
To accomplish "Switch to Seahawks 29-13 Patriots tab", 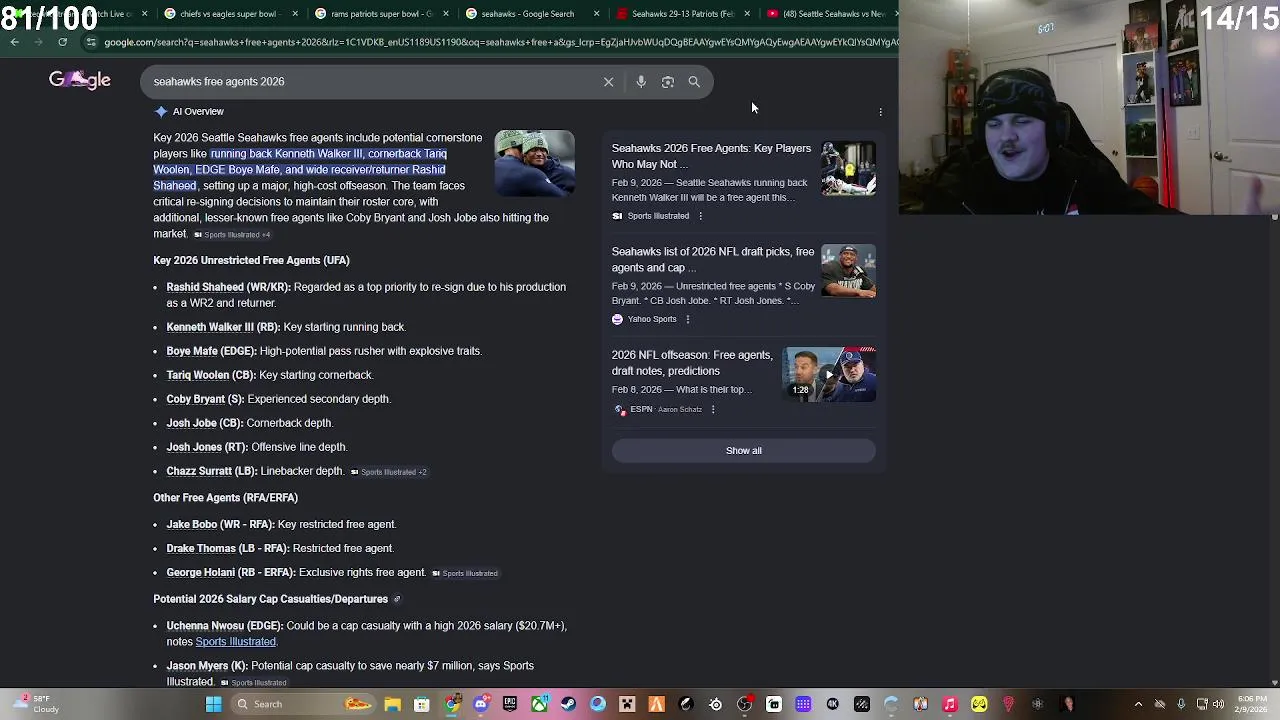I will (682, 14).
